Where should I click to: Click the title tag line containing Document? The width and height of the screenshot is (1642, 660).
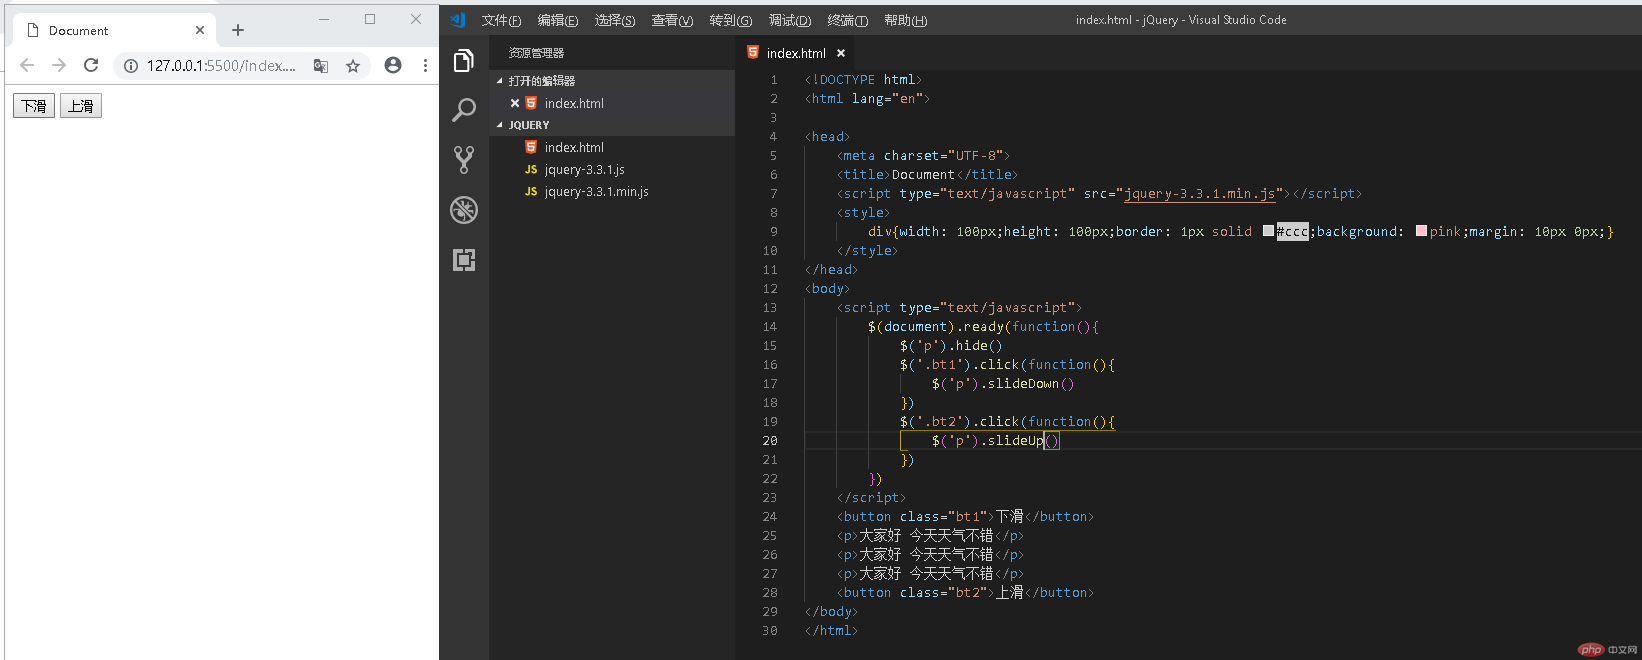point(928,175)
